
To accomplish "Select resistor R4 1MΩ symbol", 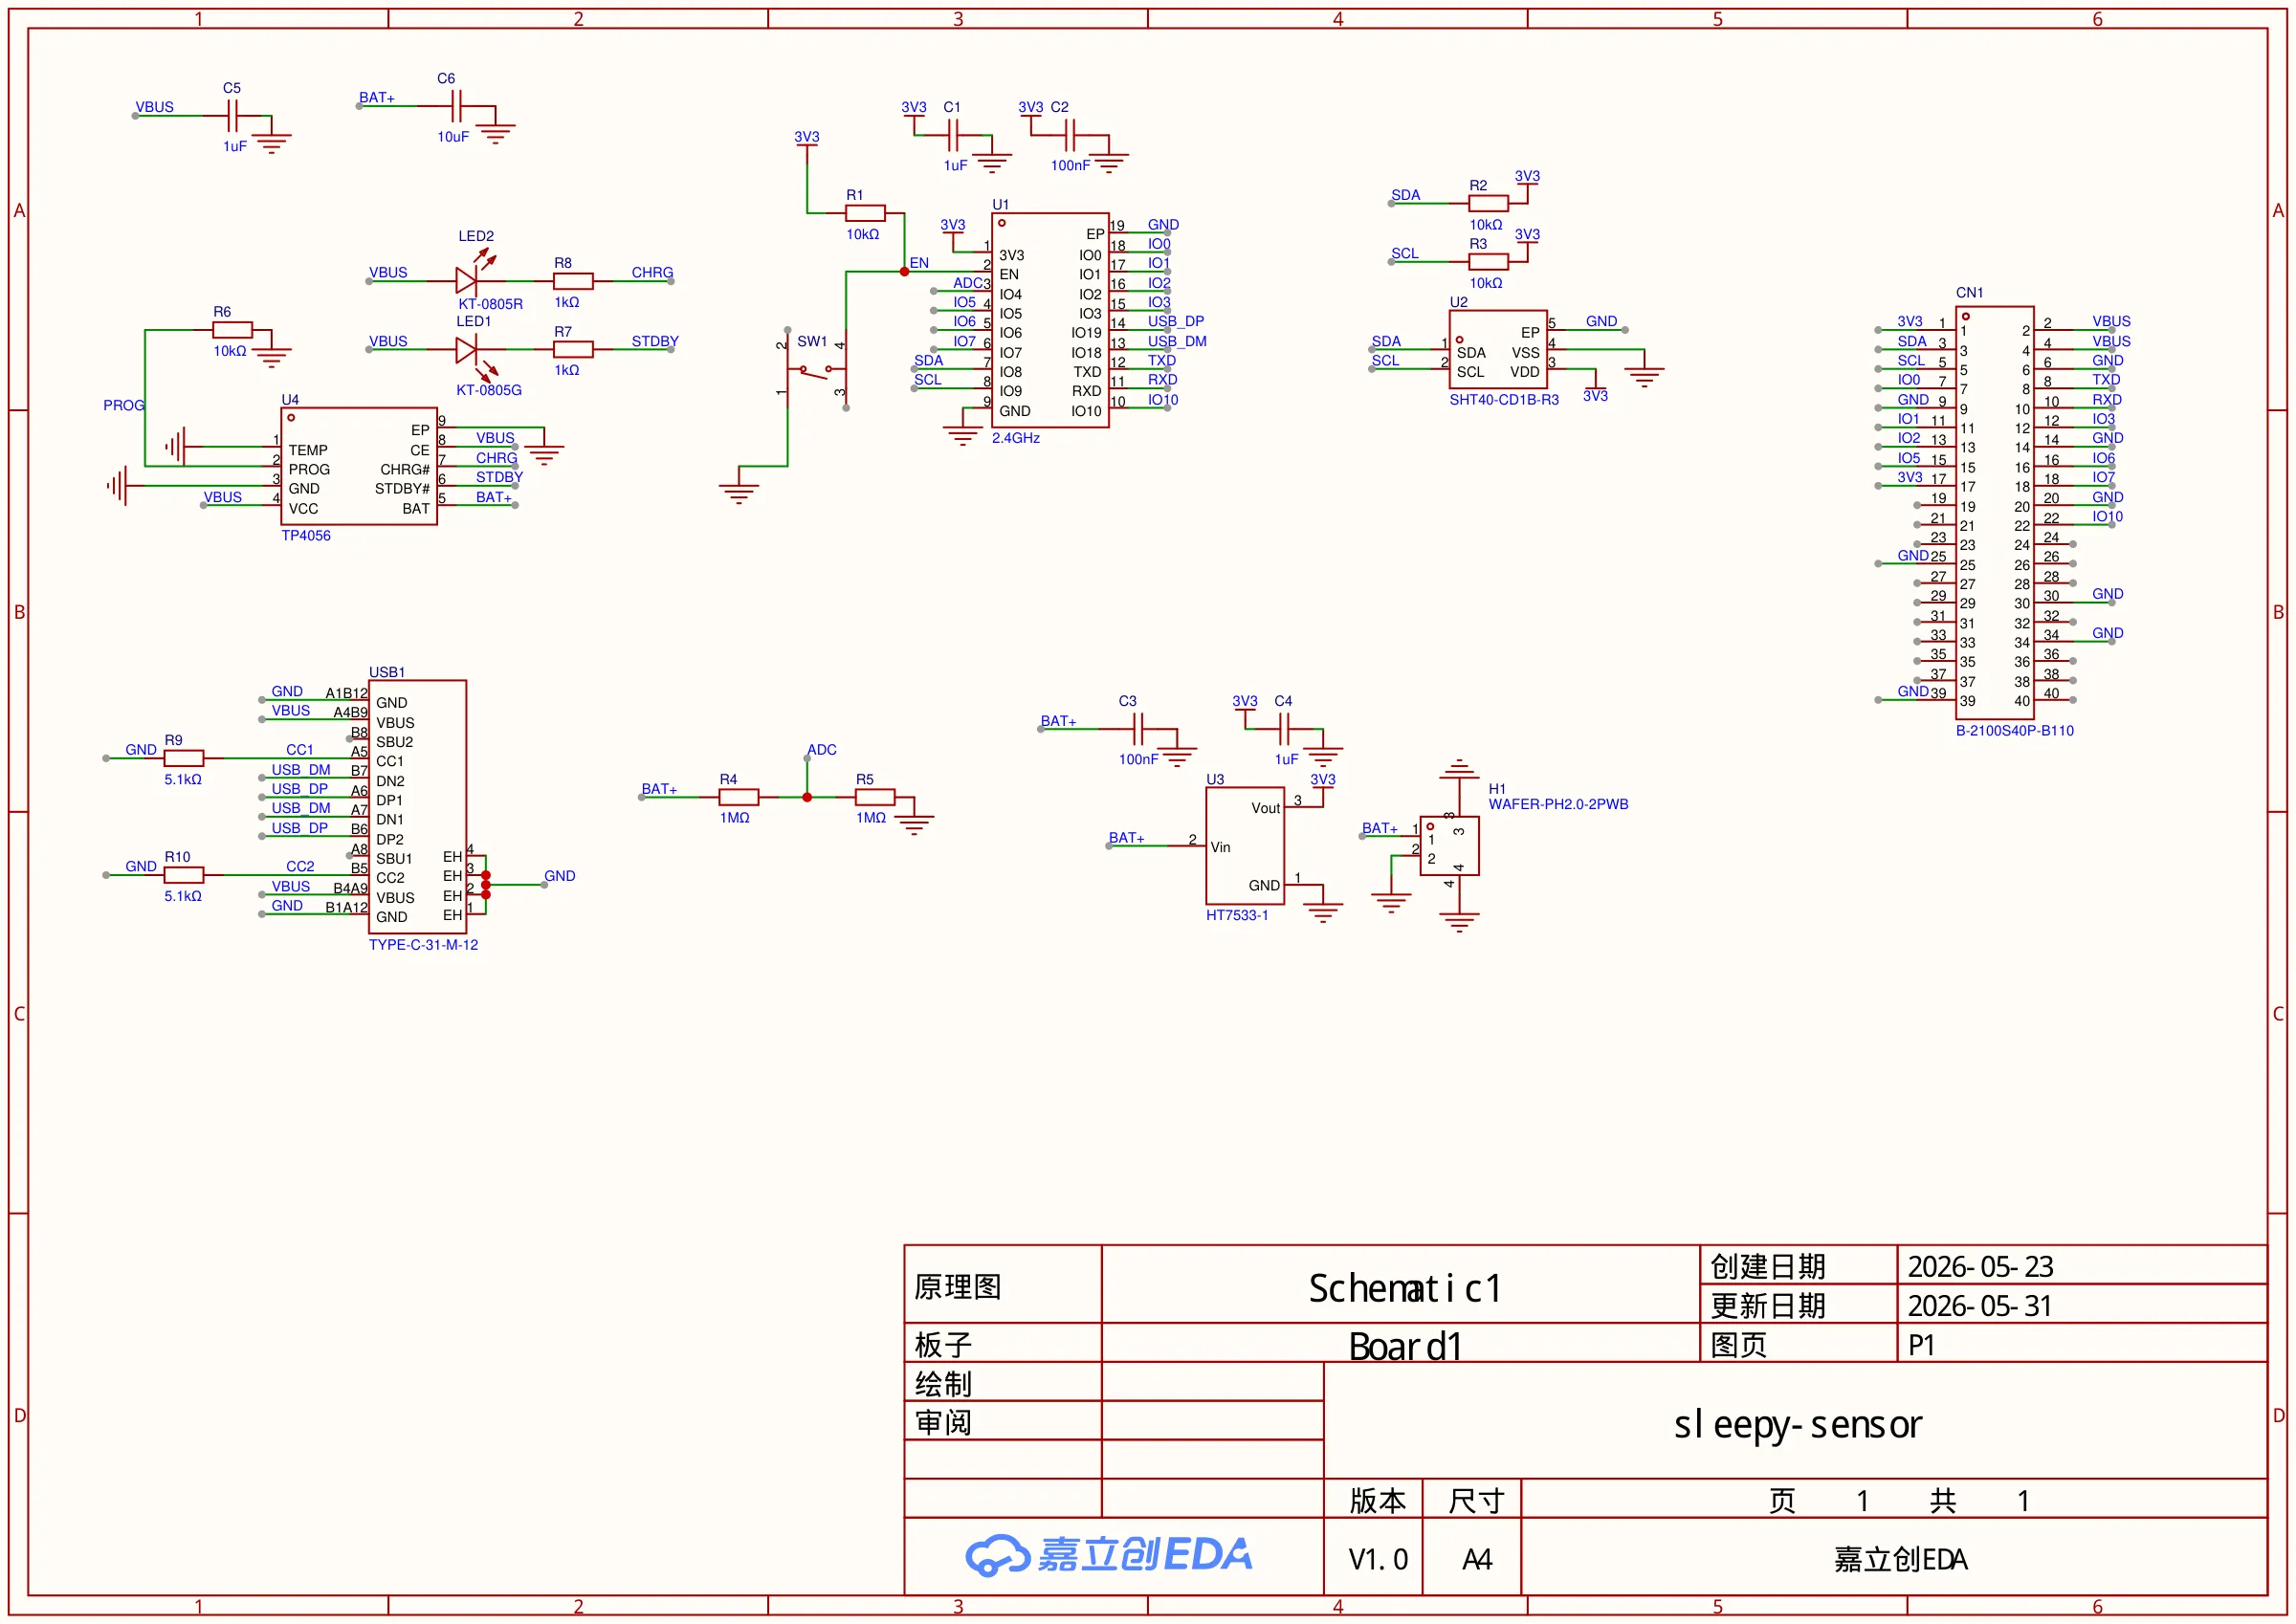I will coord(739,798).
